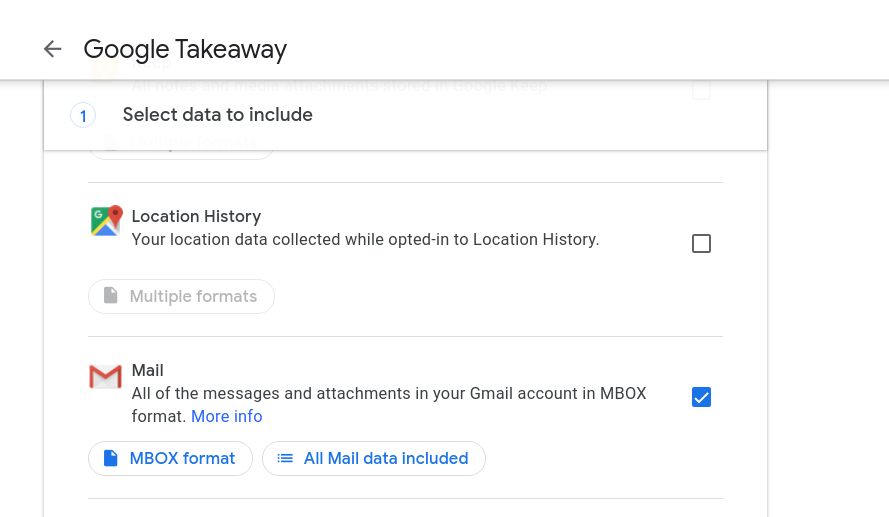
Task: Click the list icon in All Mail data included
Action: (x=285, y=458)
